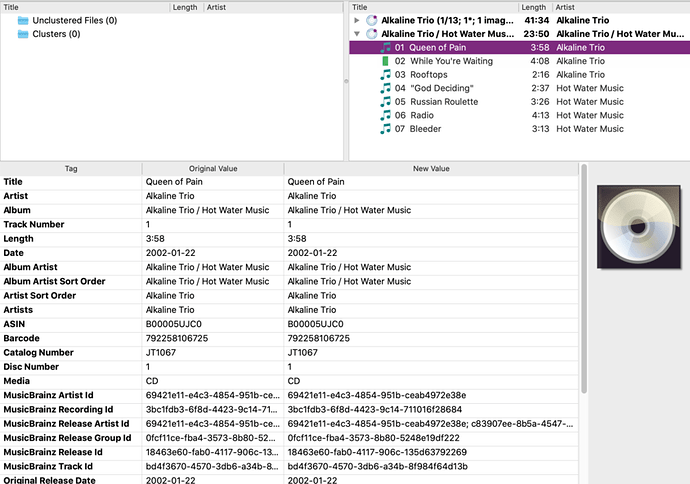Click the 23:50 album length
This screenshot has width=690, height=484.
[536, 34]
